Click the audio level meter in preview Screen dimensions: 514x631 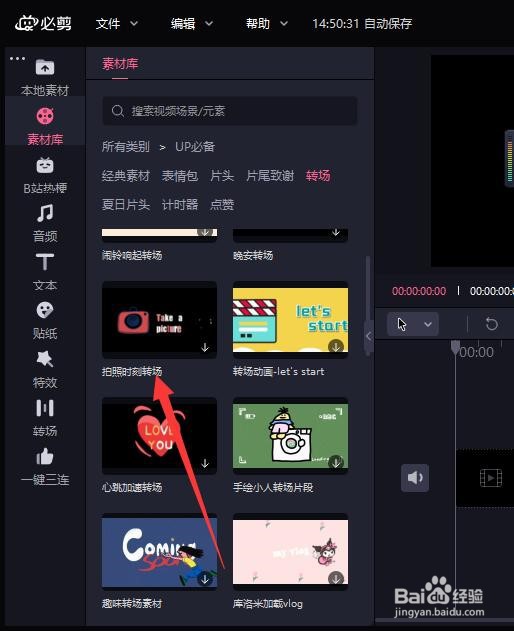510,158
